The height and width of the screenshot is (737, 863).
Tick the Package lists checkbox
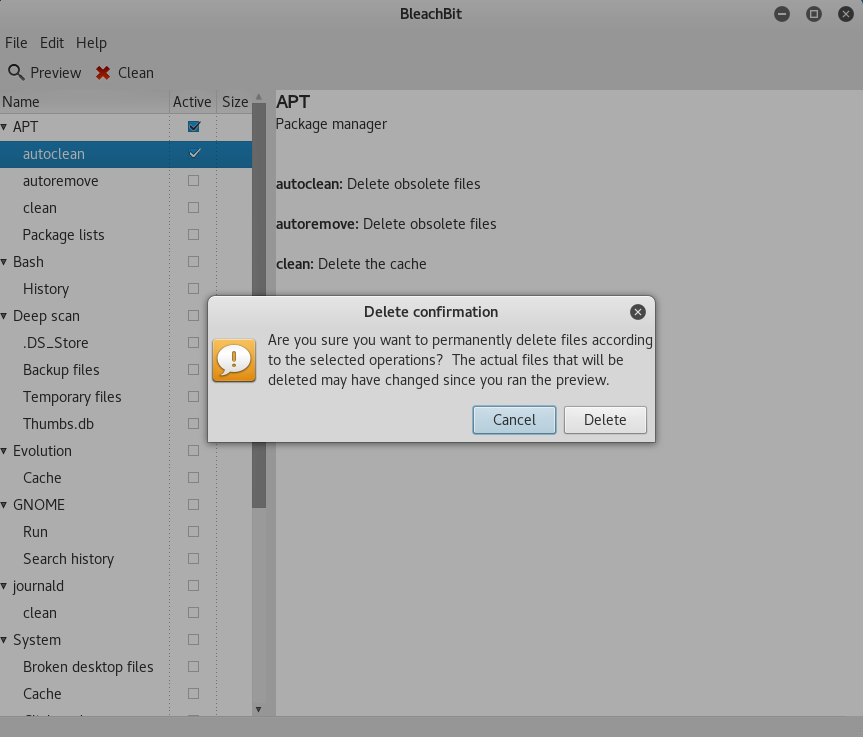coord(193,234)
